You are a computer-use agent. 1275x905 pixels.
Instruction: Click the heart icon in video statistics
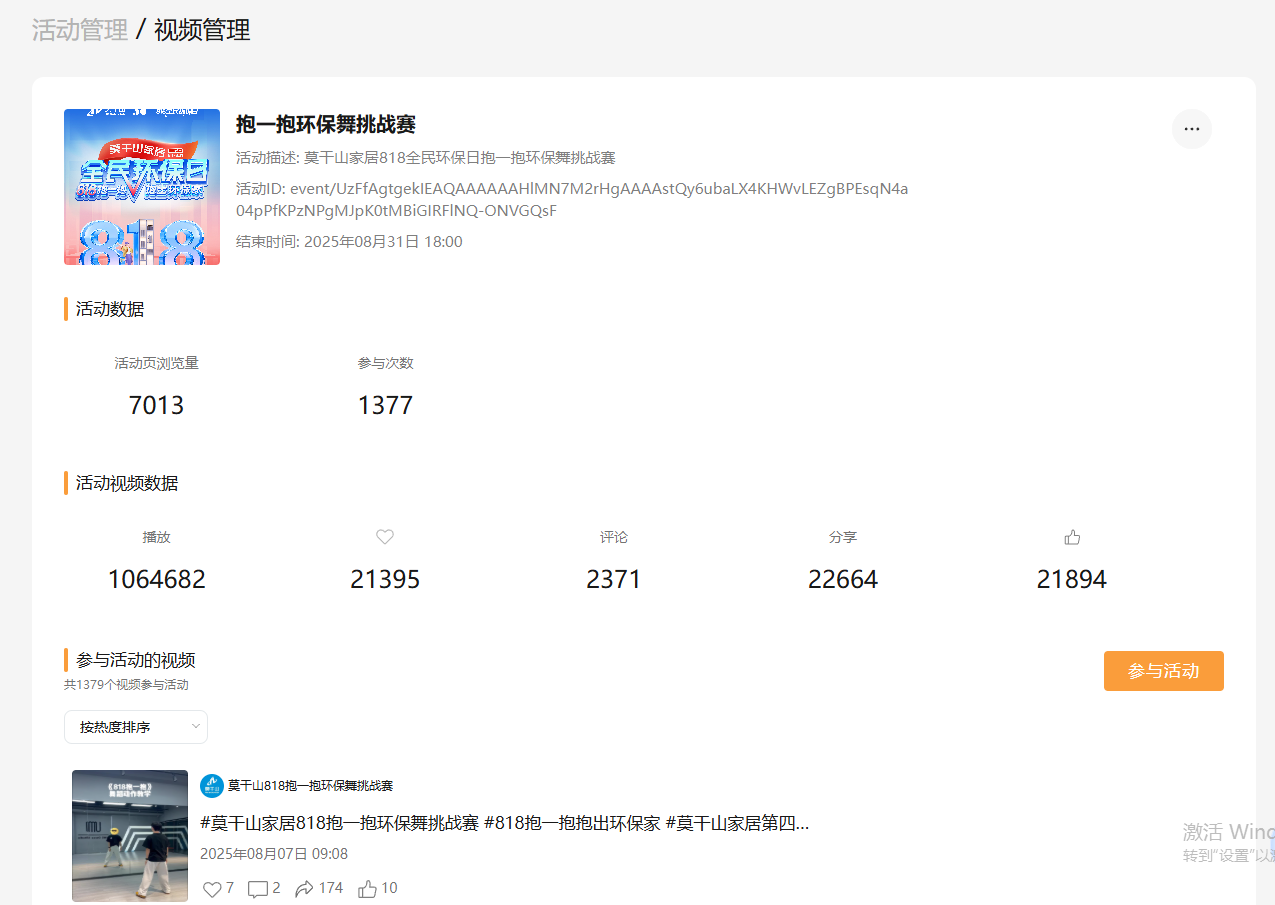385,537
